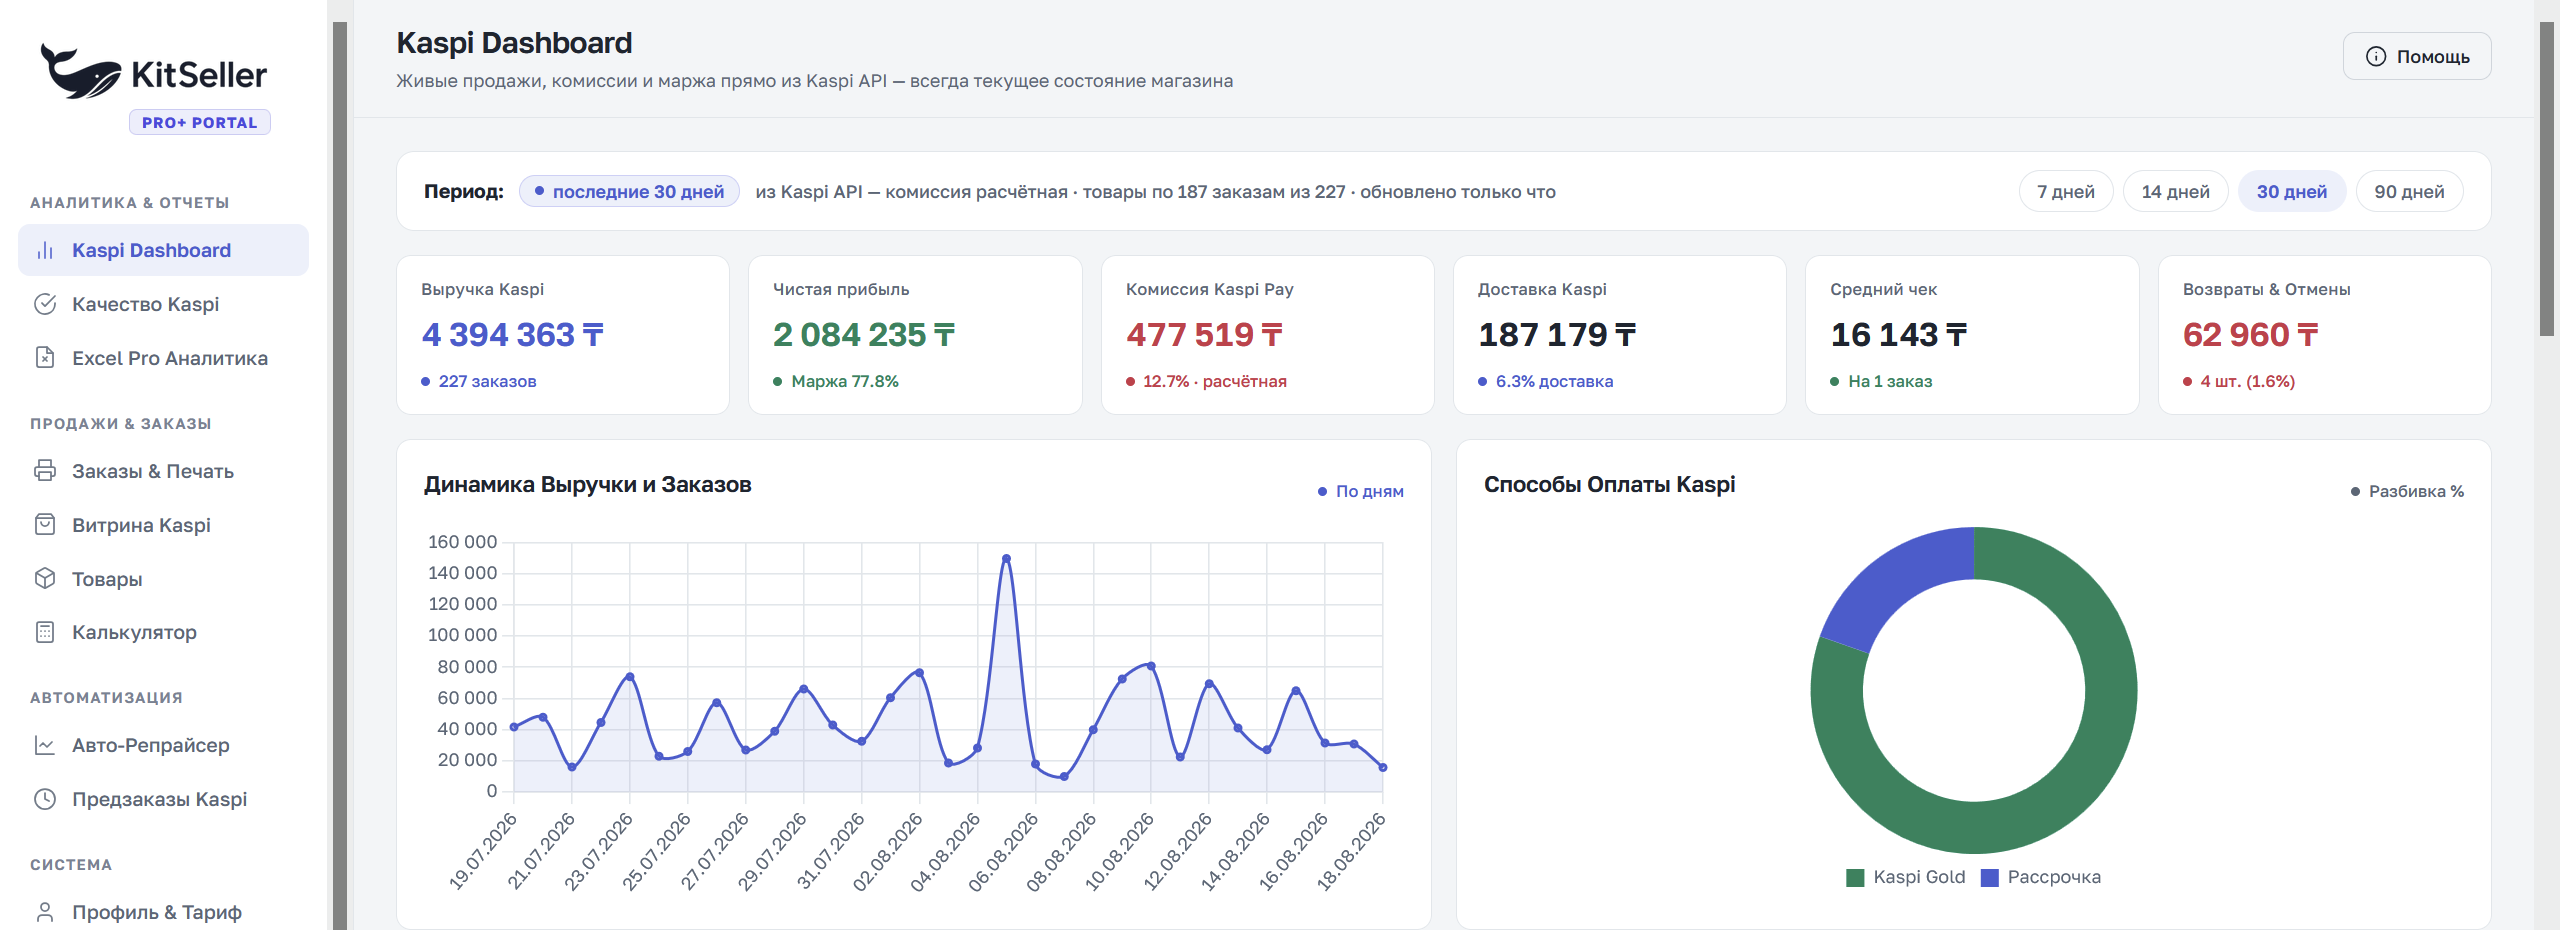The width and height of the screenshot is (2560, 930).
Task: Click the последние 30 дней badge
Action: pyautogui.click(x=629, y=191)
